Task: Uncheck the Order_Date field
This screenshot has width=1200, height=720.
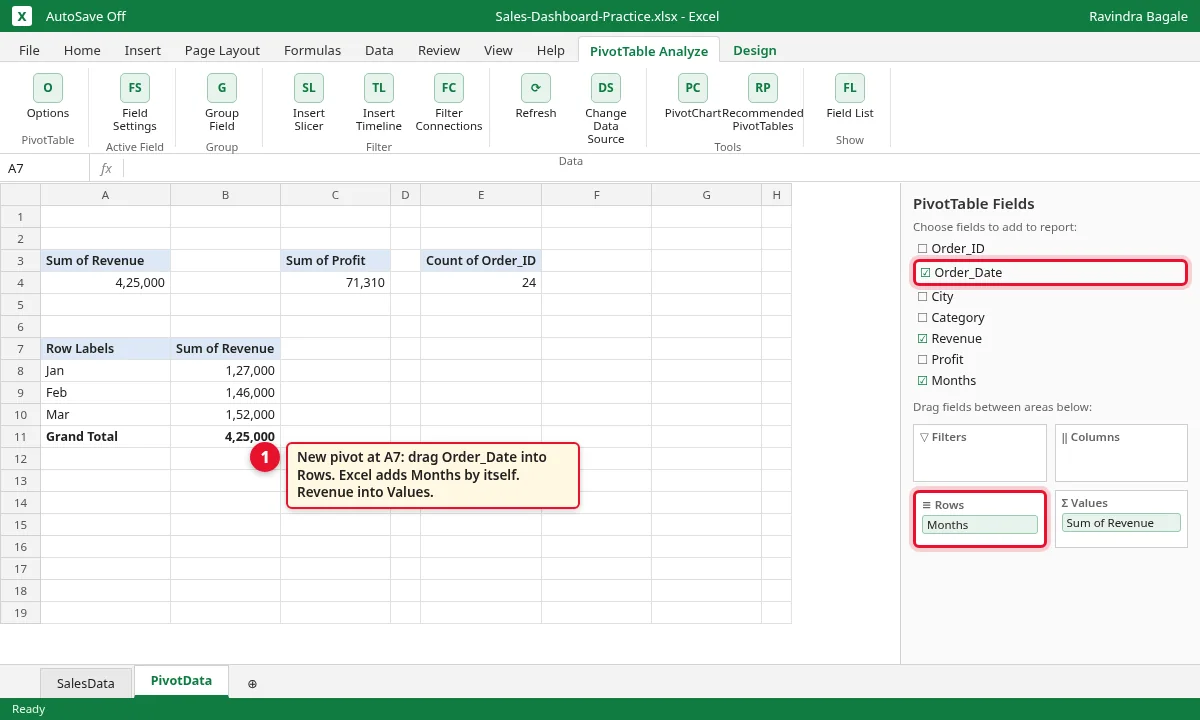Action: pyautogui.click(x=925, y=272)
